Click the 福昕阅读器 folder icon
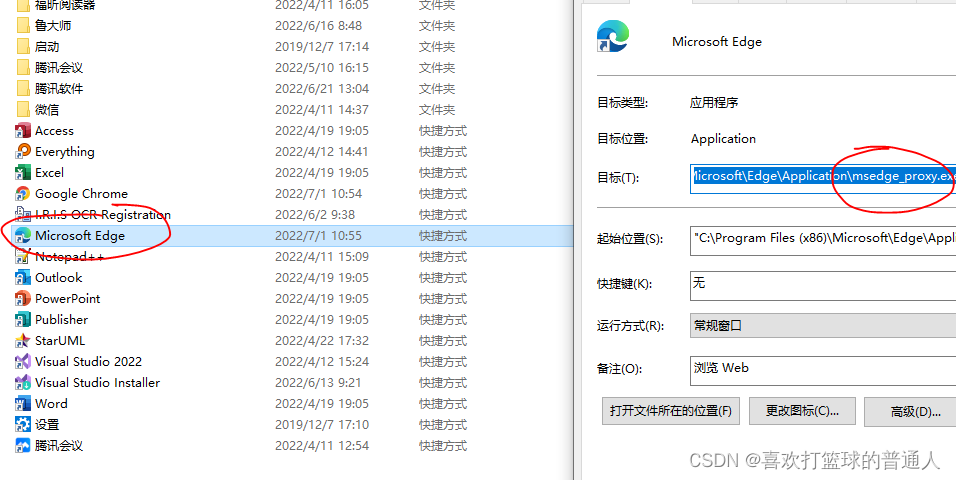This screenshot has height=480, width=956. 23,6
